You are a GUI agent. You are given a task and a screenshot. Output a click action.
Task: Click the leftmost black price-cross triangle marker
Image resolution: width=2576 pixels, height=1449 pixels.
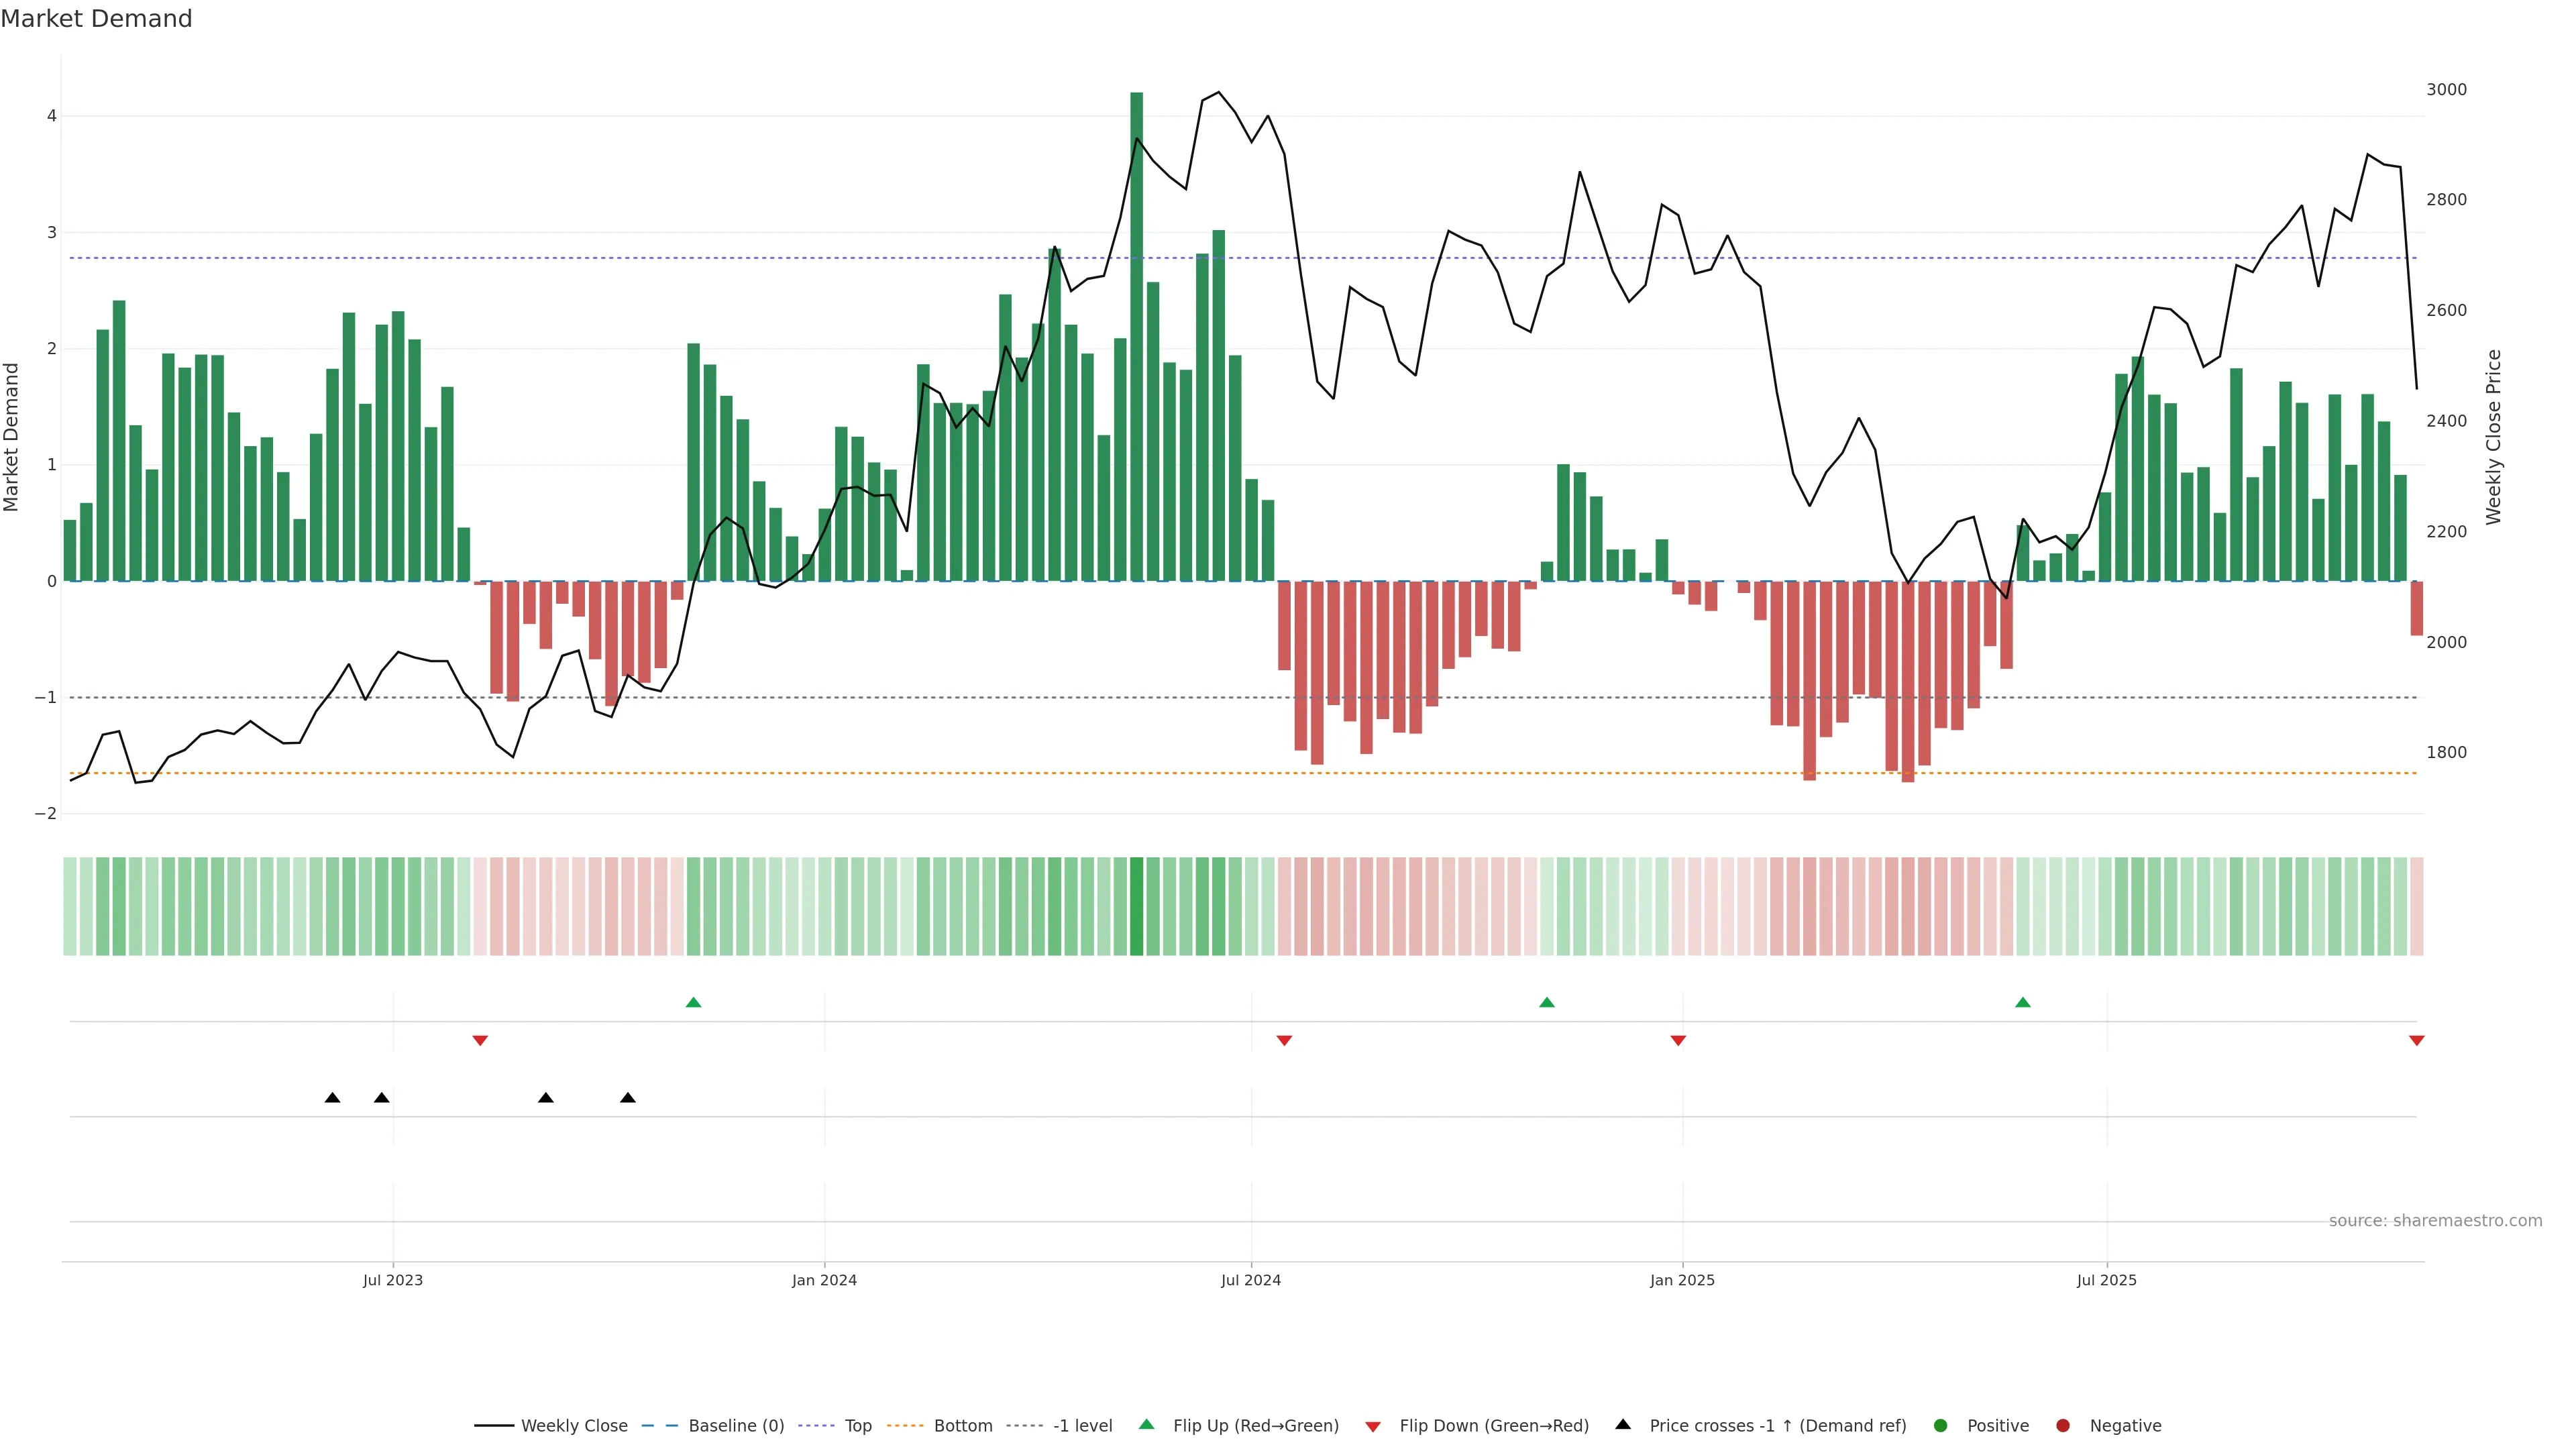332,1098
